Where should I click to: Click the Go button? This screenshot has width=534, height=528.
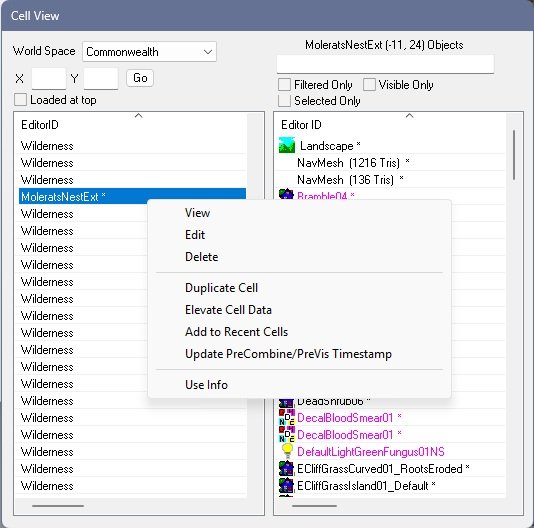(140, 78)
